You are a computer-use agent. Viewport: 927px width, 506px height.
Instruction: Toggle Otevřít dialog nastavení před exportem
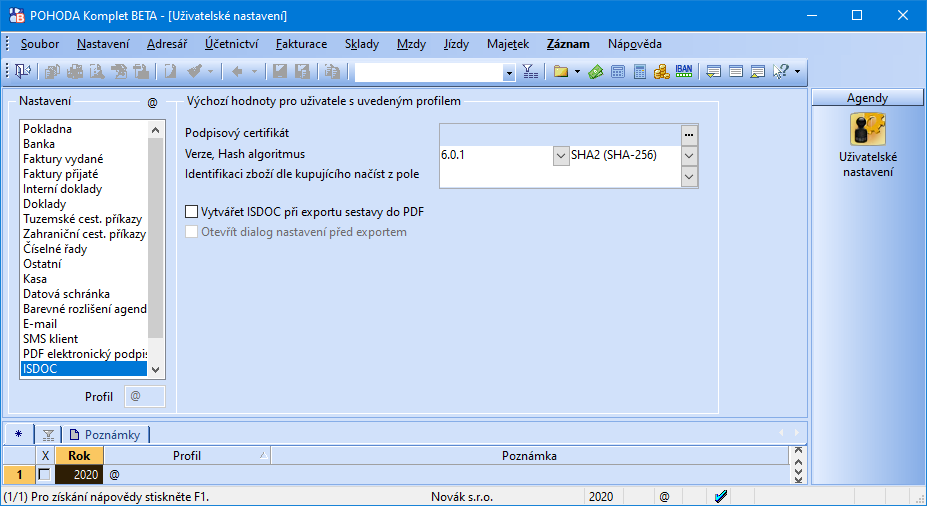click(x=191, y=232)
